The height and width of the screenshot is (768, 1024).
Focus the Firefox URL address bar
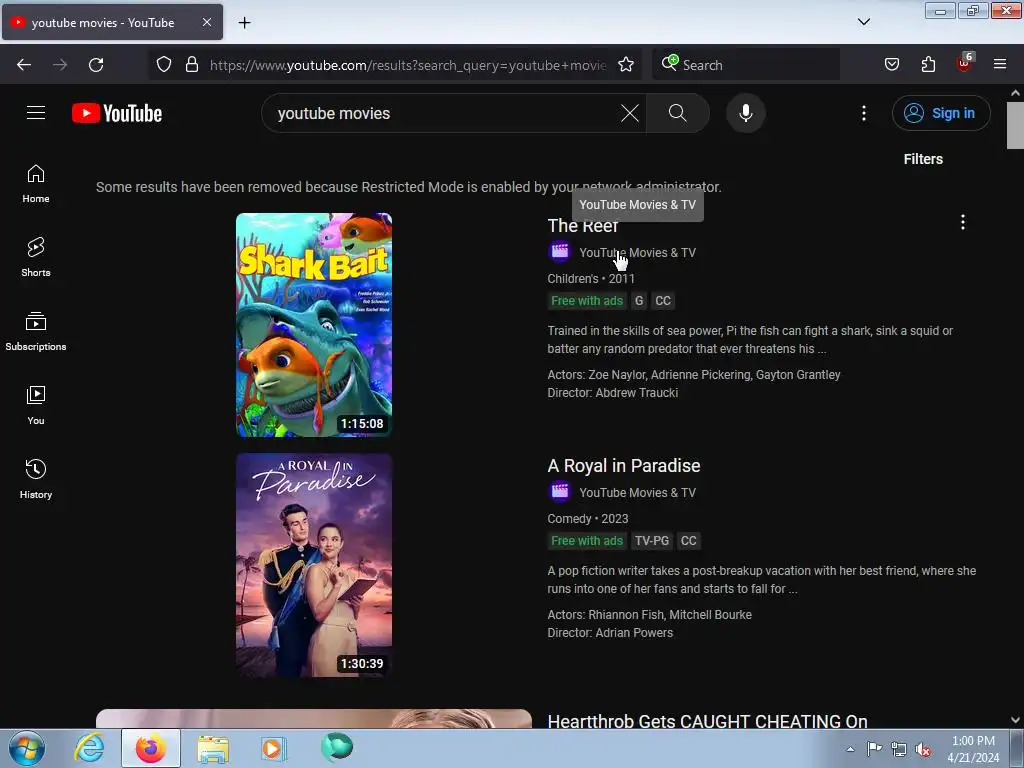pyautogui.click(x=408, y=65)
